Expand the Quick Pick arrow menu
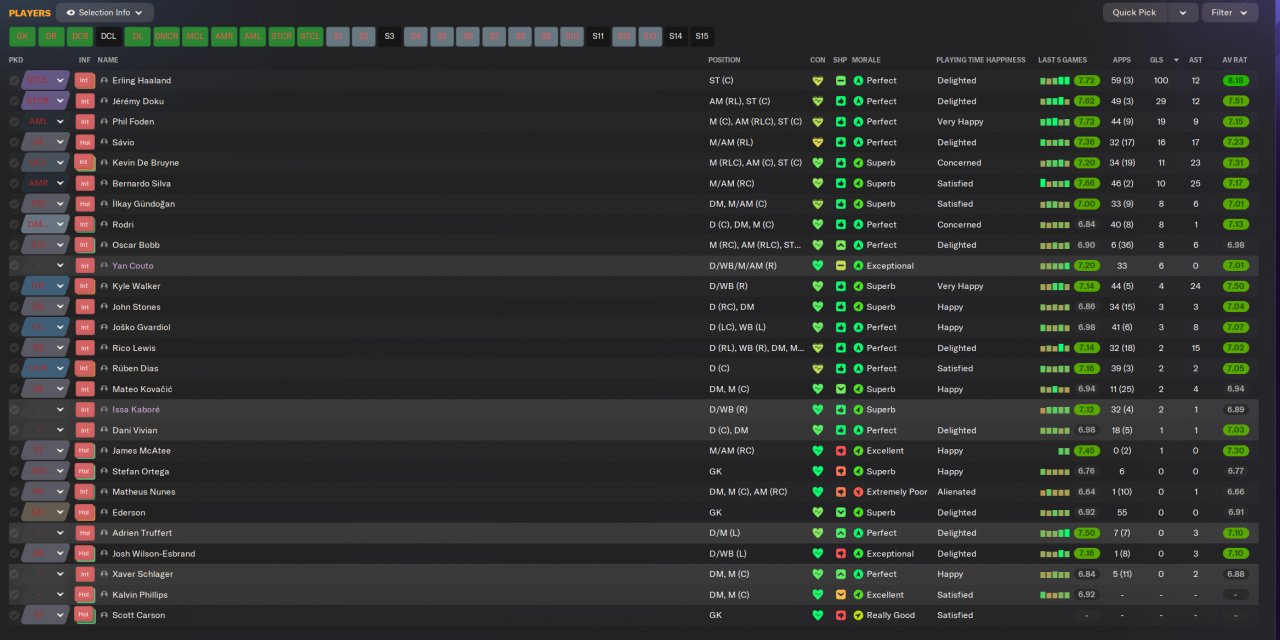 click(1183, 13)
